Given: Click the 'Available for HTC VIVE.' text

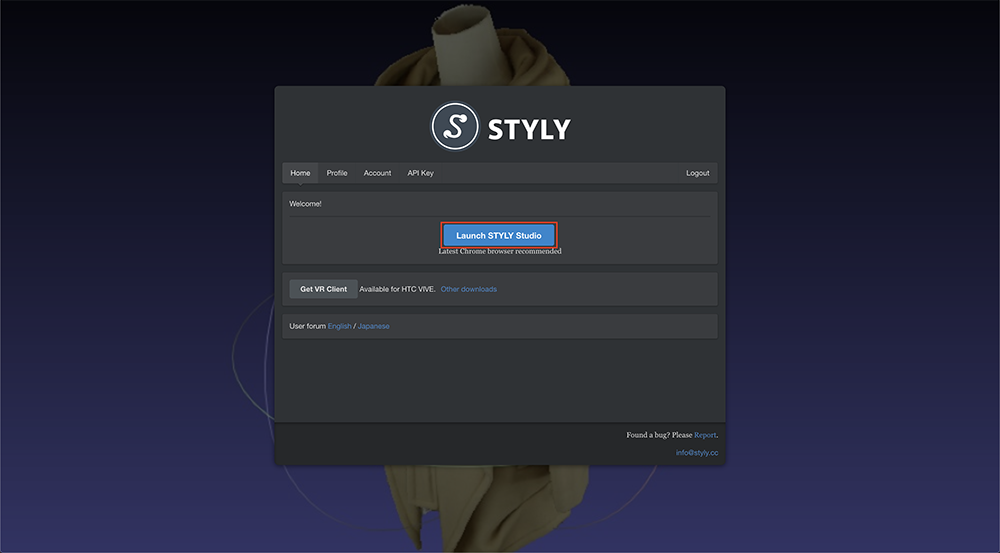Looking at the screenshot, I should click(397, 289).
